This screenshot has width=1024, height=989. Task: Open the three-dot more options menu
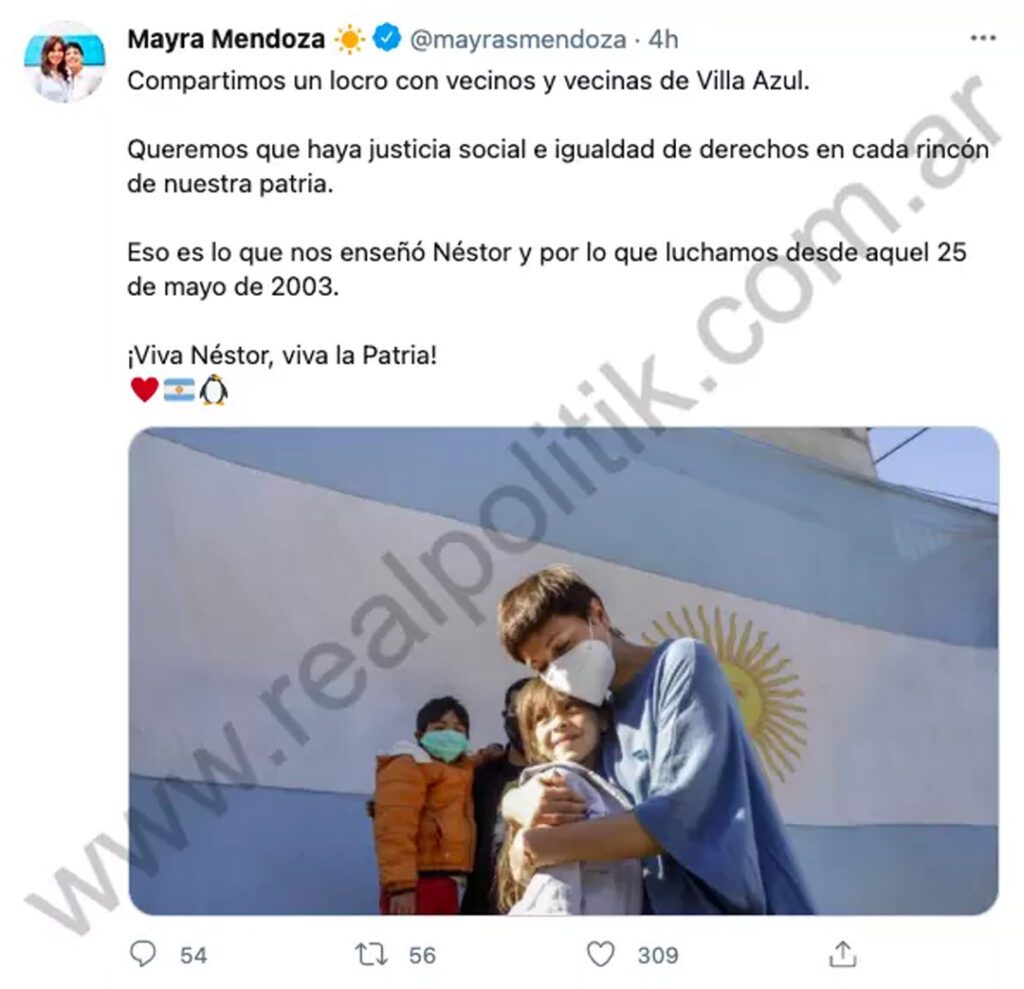(x=983, y=39)
